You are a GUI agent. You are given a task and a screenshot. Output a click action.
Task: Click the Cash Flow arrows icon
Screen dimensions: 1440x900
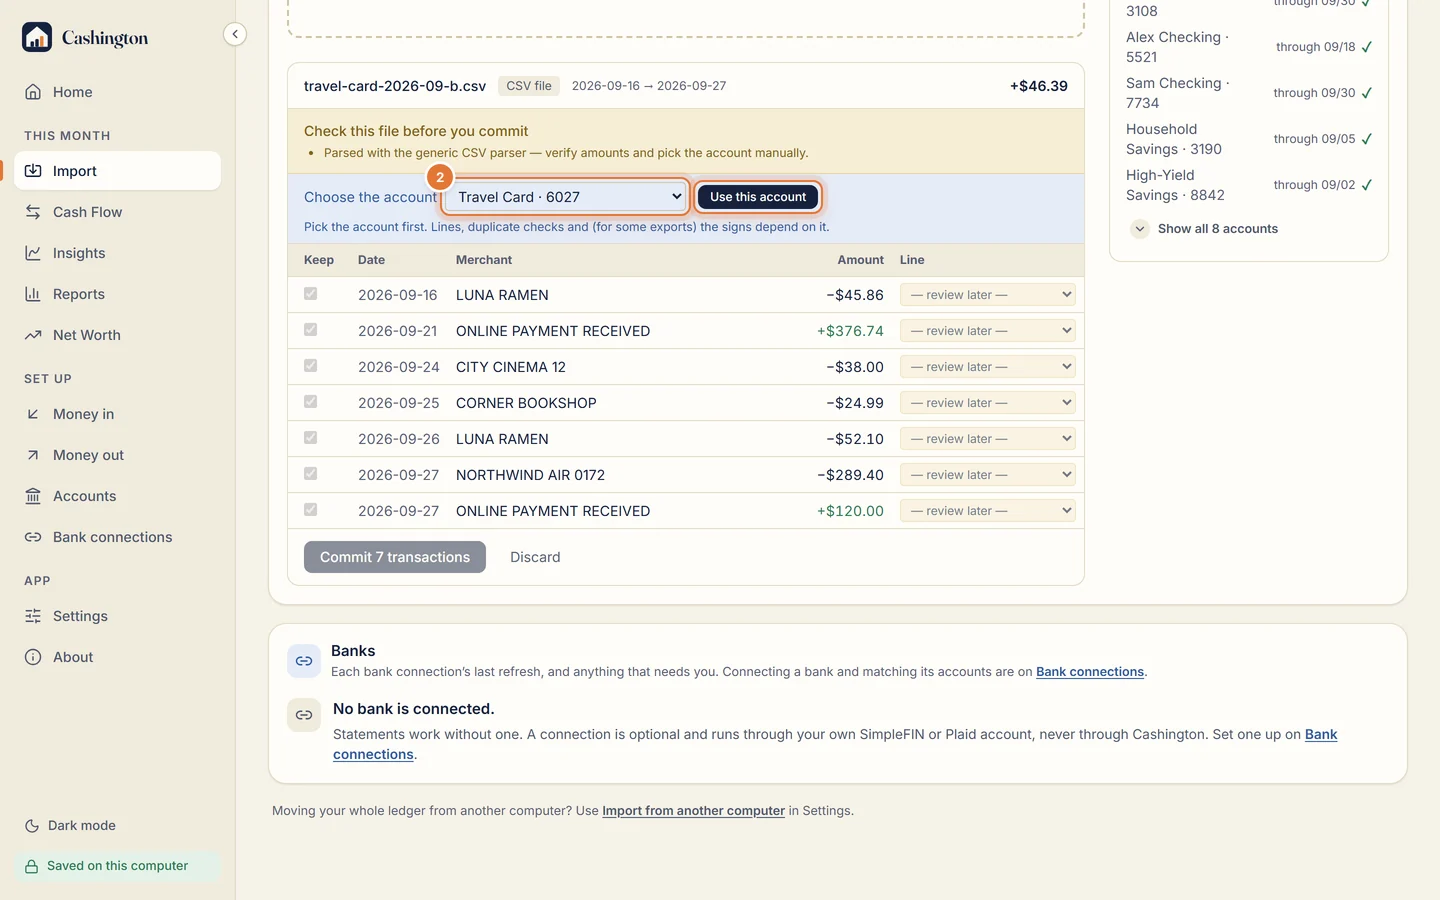[33, 212]
